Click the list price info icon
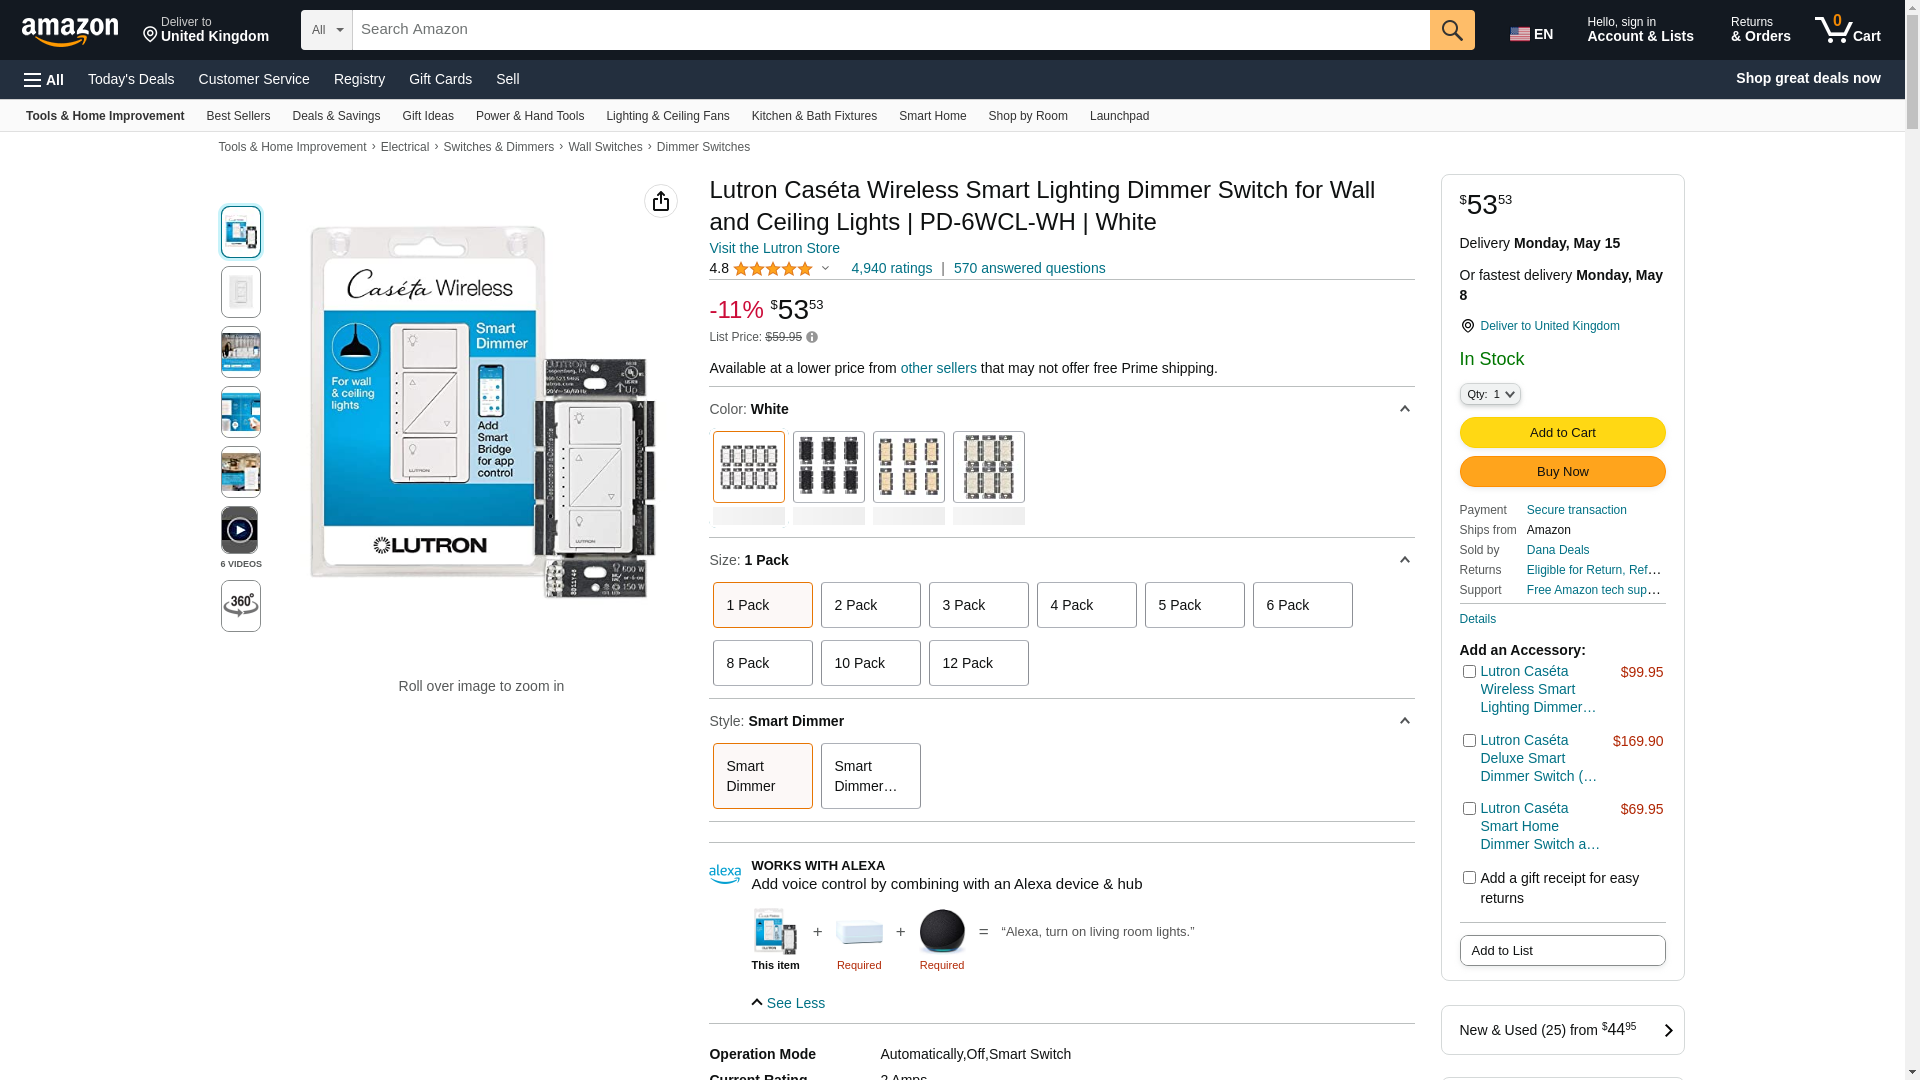The width and height of the screenshot is (1920, 1080). coord(812,338)
